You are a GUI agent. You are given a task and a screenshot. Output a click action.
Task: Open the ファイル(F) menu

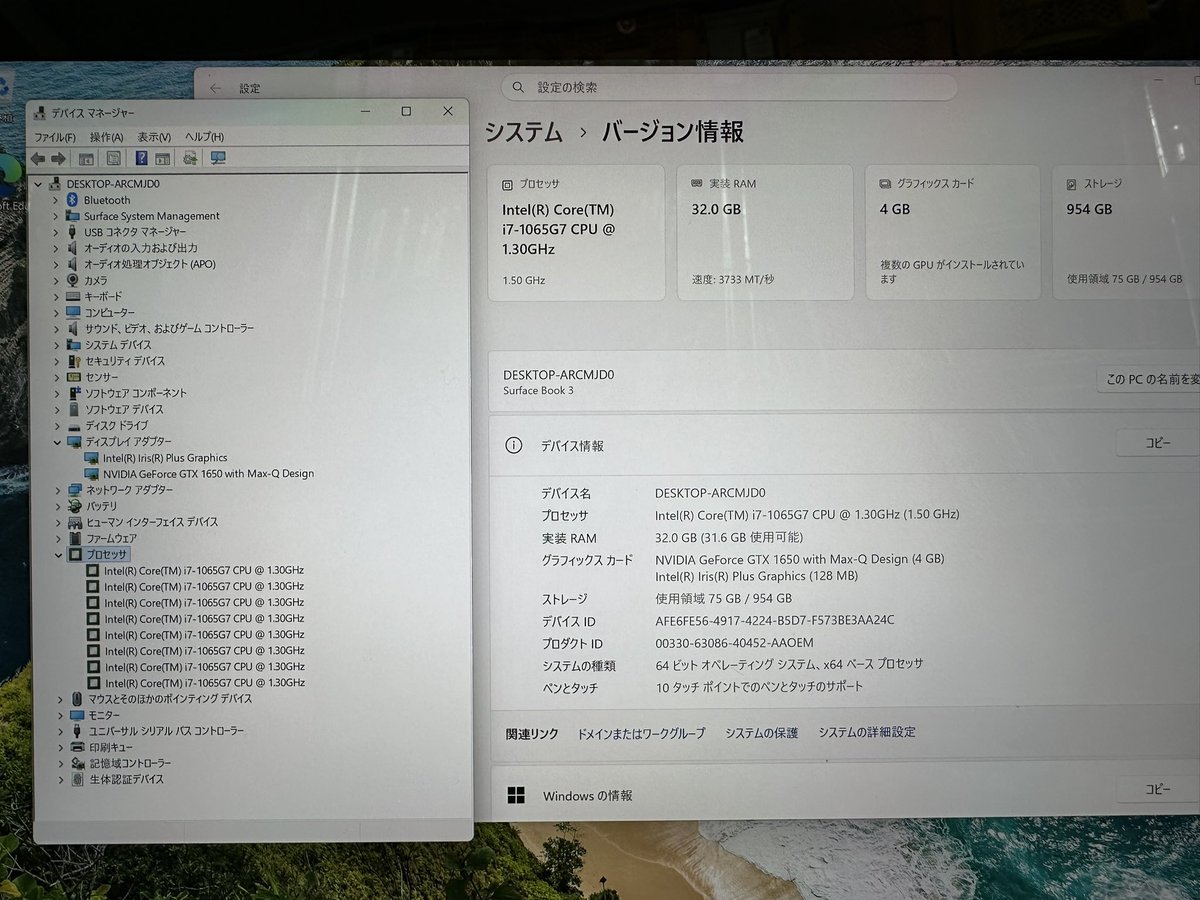tap(55, 137)
